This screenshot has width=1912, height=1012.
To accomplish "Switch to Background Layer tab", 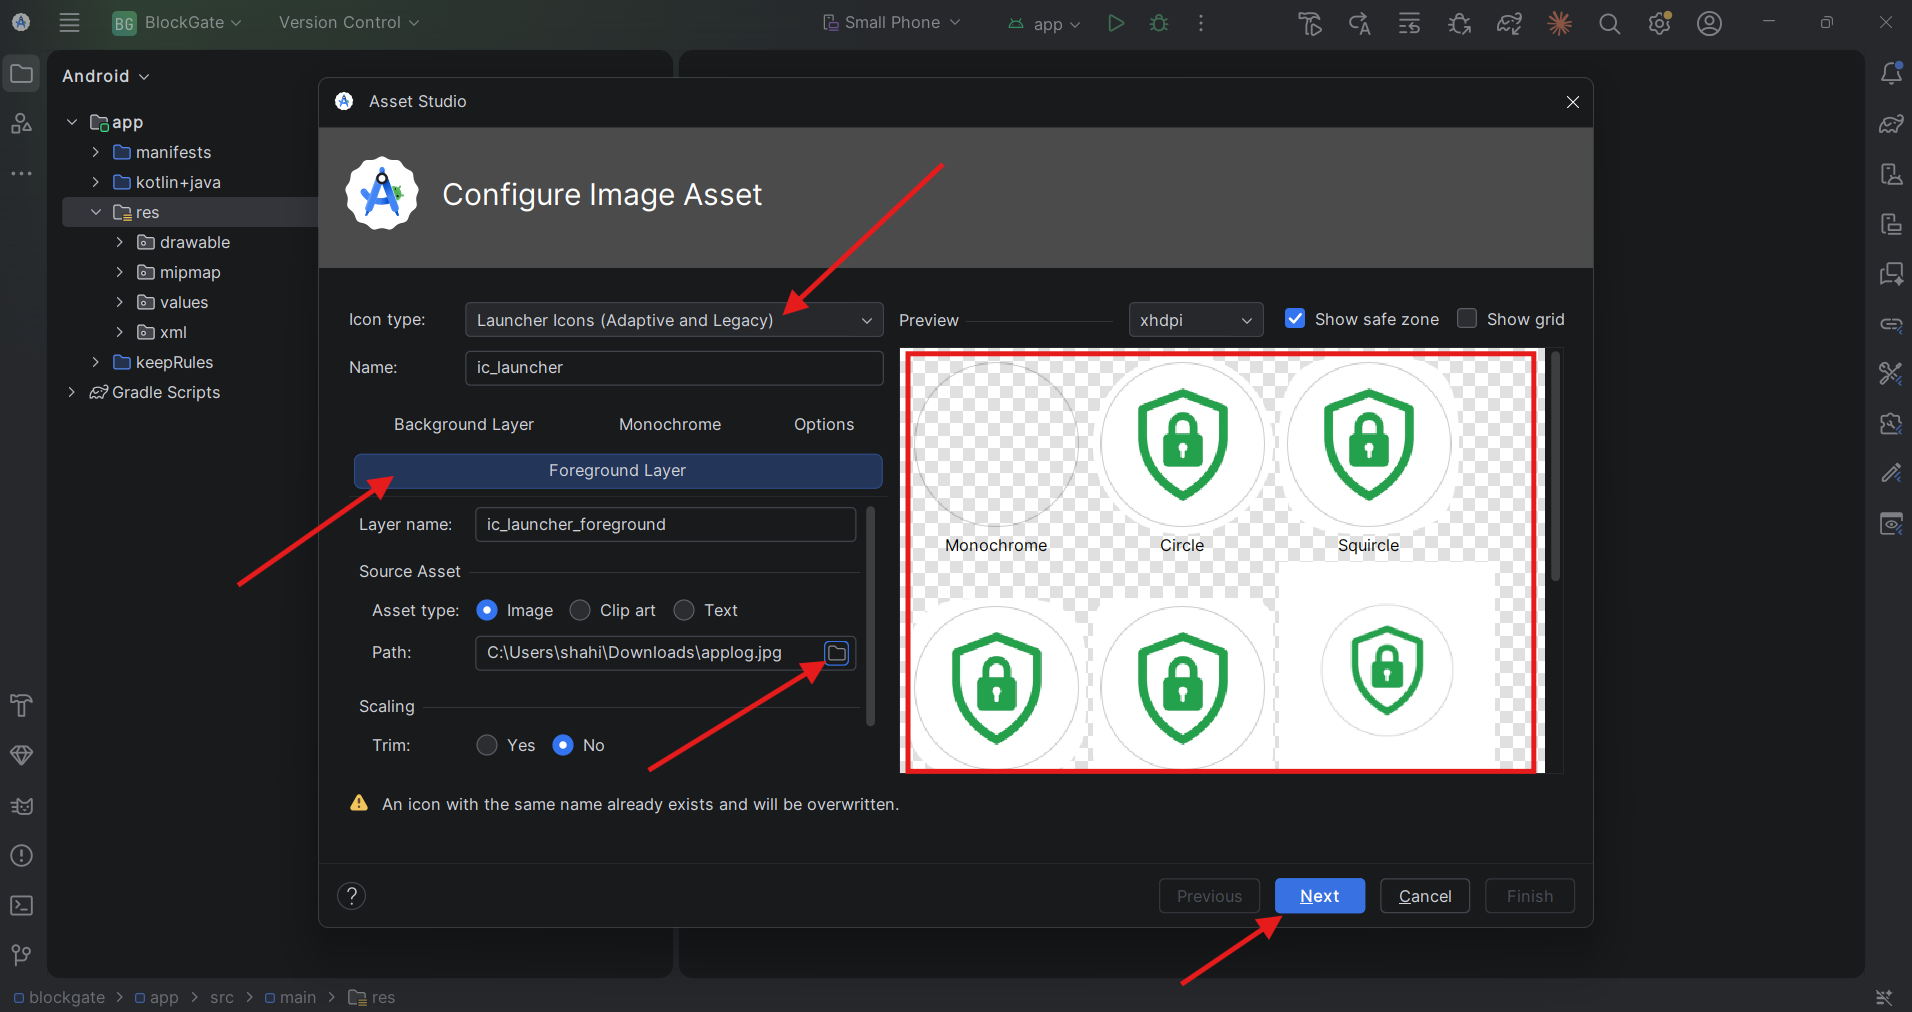I will (464, 424).
